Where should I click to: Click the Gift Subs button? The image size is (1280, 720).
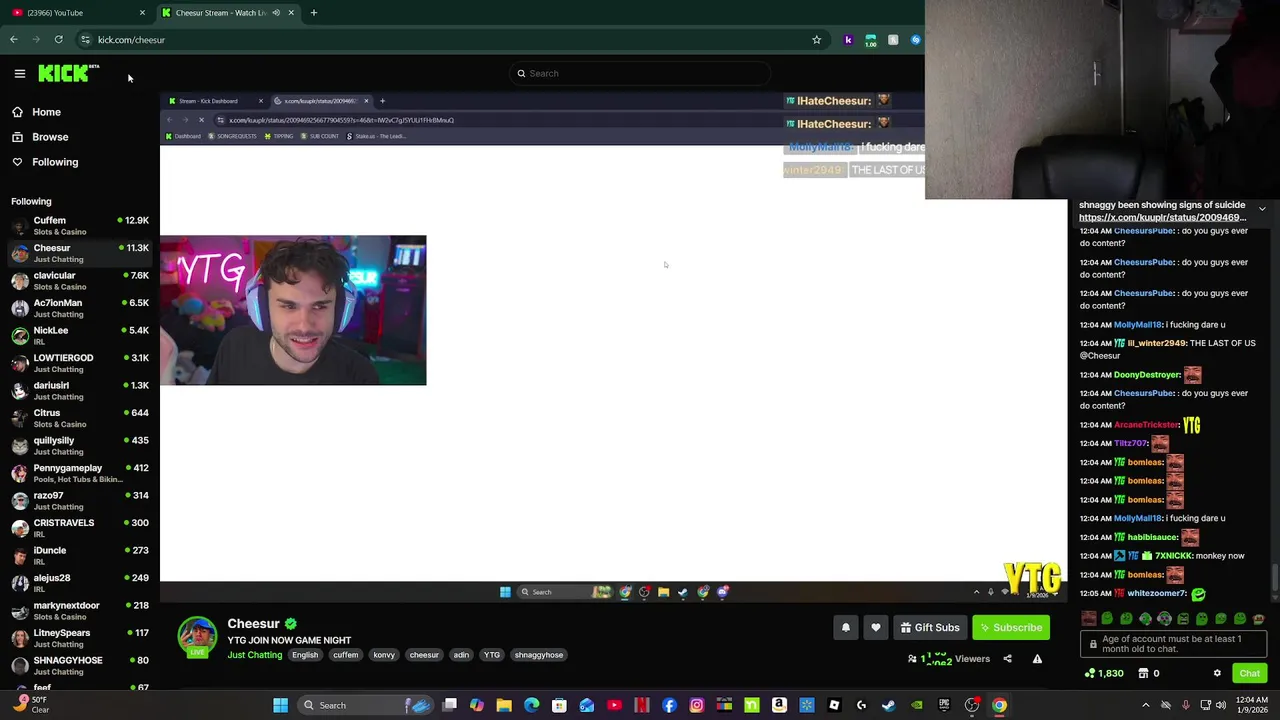(930, 628)
